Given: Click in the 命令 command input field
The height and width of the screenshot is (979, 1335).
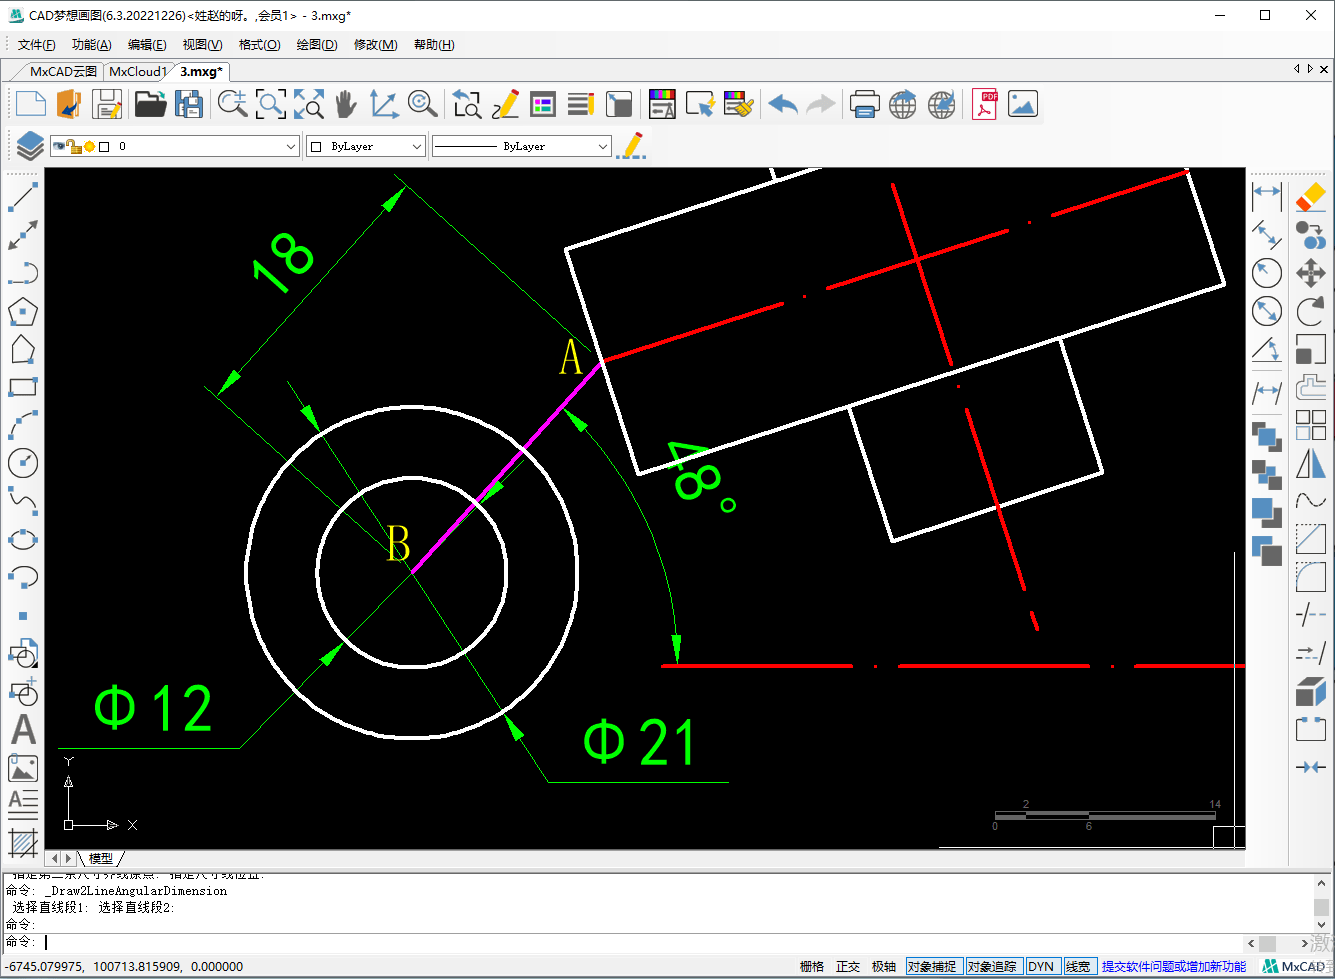Looking at the screenshot, I should pos(640,942).
